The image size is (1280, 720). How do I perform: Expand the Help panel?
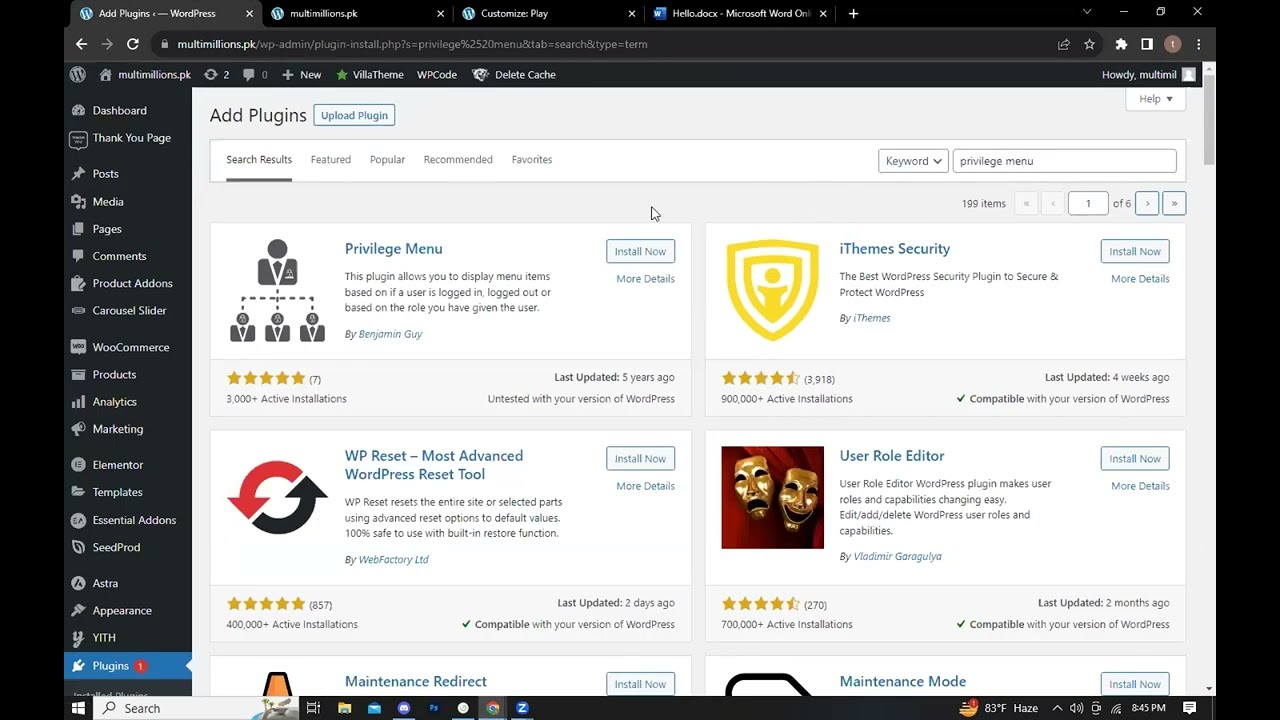click(x=1155, y=99)
